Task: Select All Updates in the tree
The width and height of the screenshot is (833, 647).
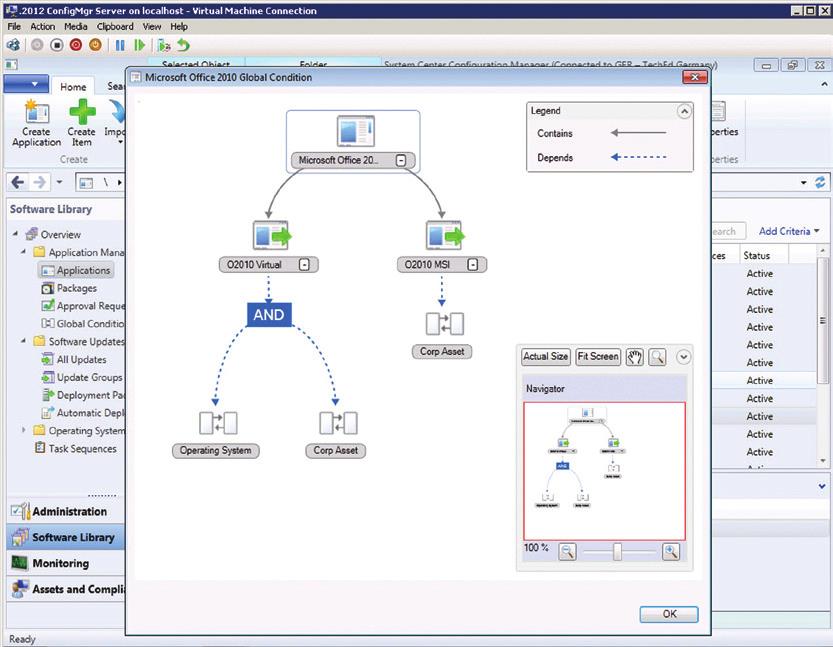Action: (74, 360)
